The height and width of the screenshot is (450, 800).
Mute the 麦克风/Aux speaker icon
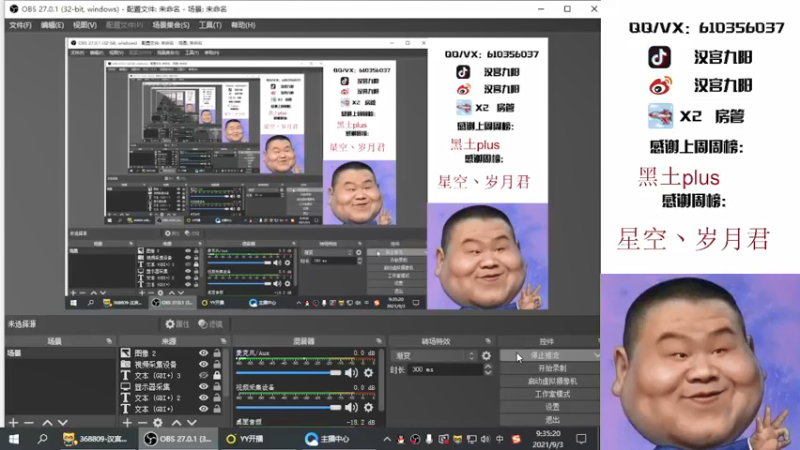click(351, 373)
